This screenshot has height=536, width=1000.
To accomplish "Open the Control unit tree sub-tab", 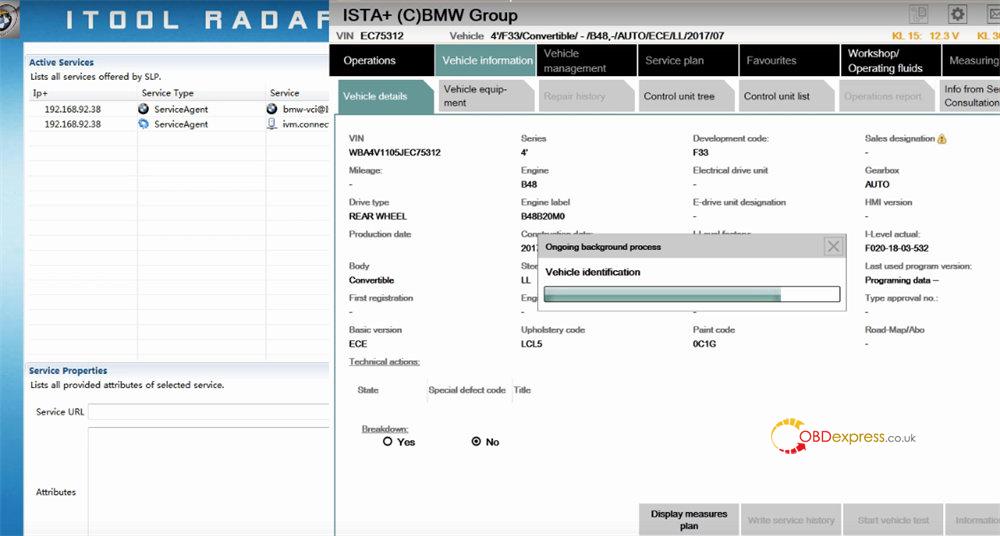I will 687,96.
